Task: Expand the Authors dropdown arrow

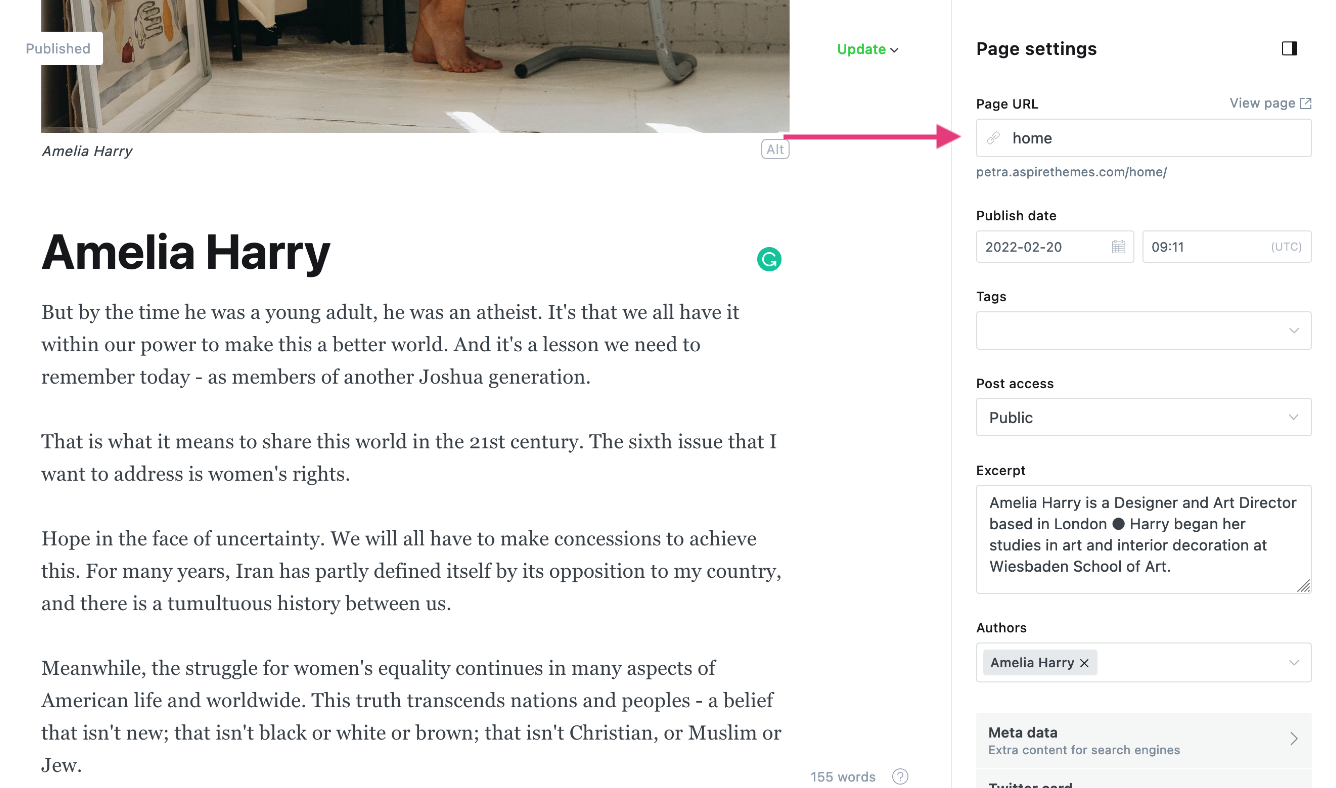Action: pos(1294,663)
